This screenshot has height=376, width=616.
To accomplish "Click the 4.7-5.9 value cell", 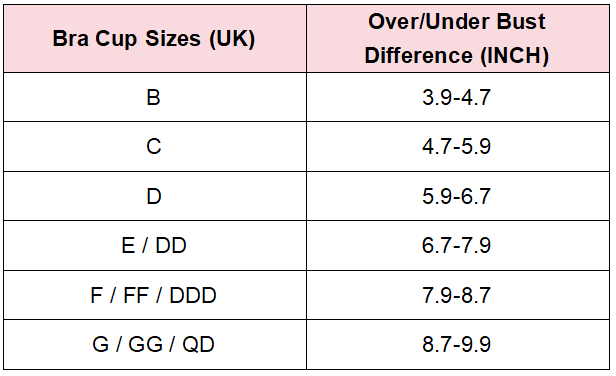I will click(458, 147).
